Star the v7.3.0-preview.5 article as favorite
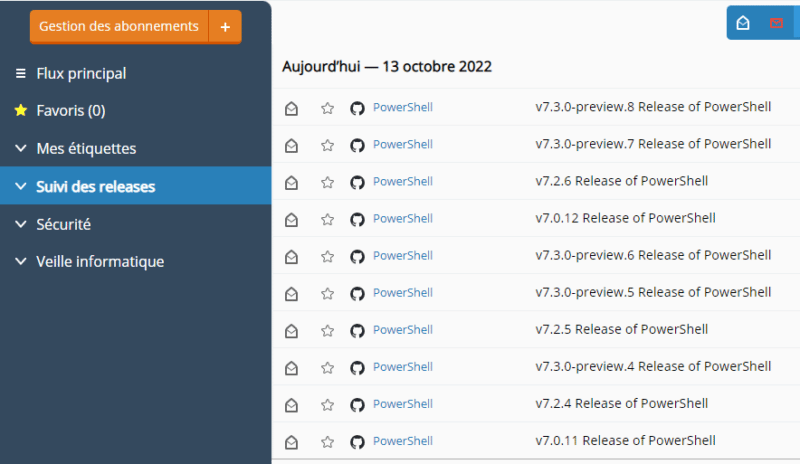 click(x=328, y=294)
